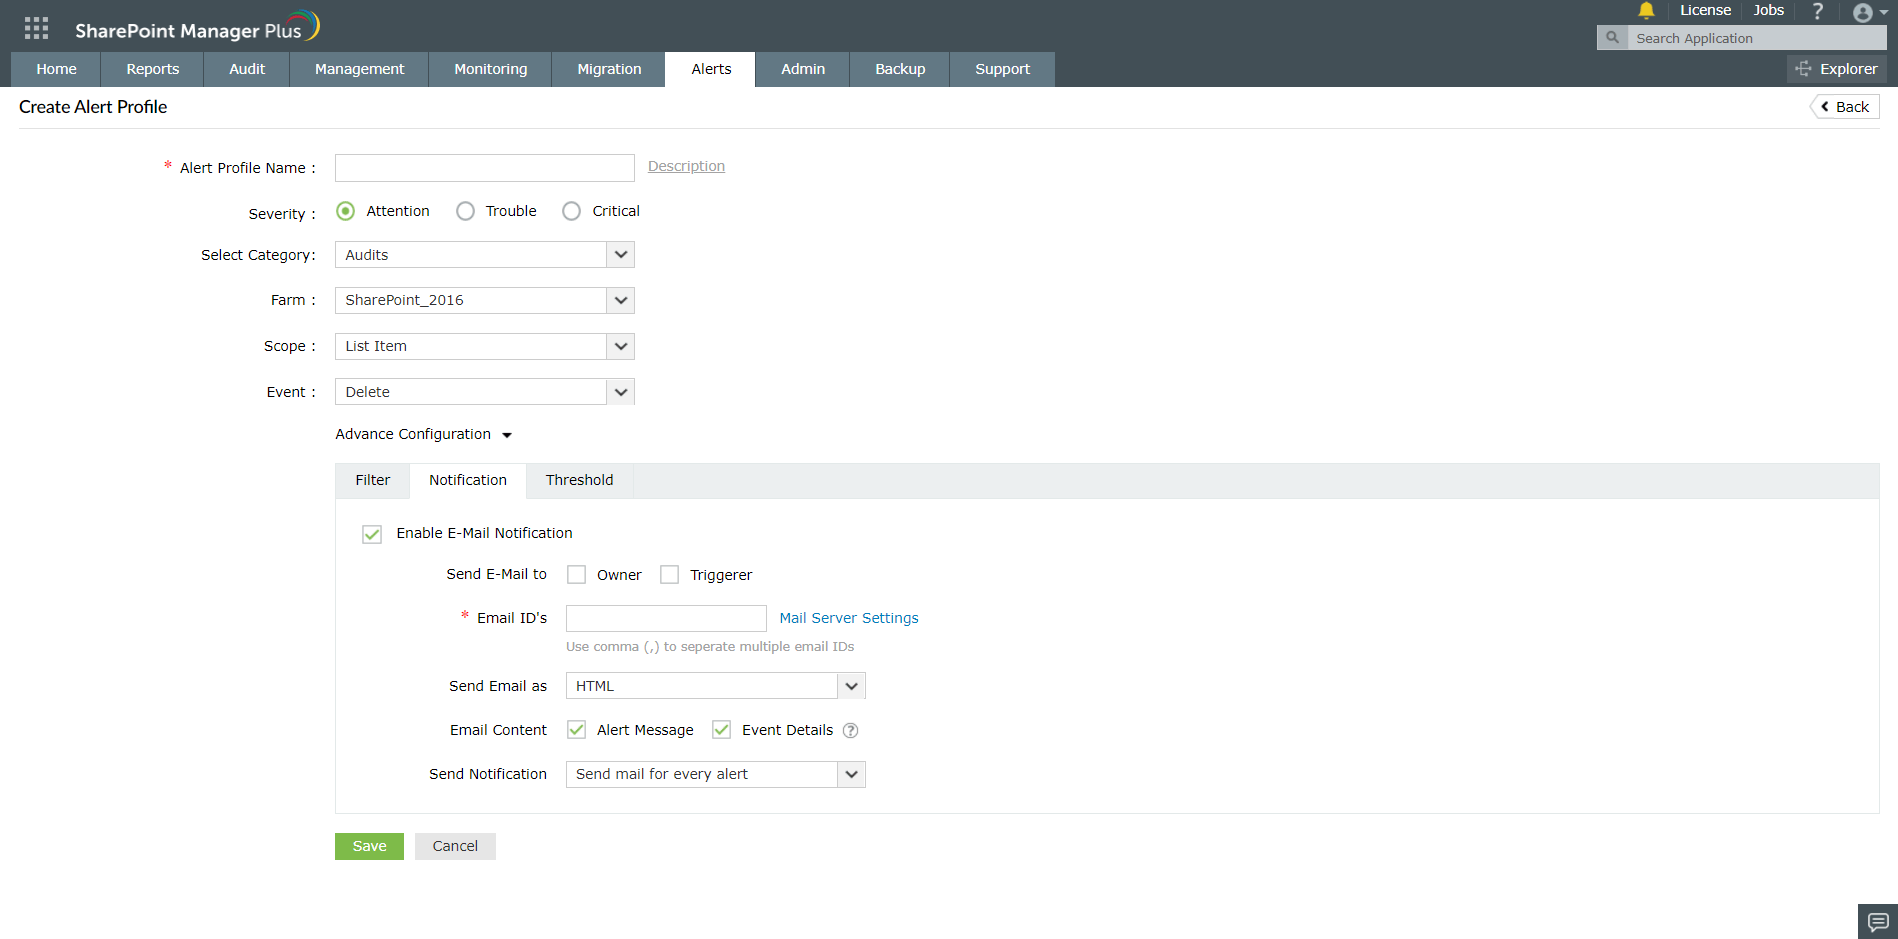Click the help tooltip beside Event Details

coord(851,730)
